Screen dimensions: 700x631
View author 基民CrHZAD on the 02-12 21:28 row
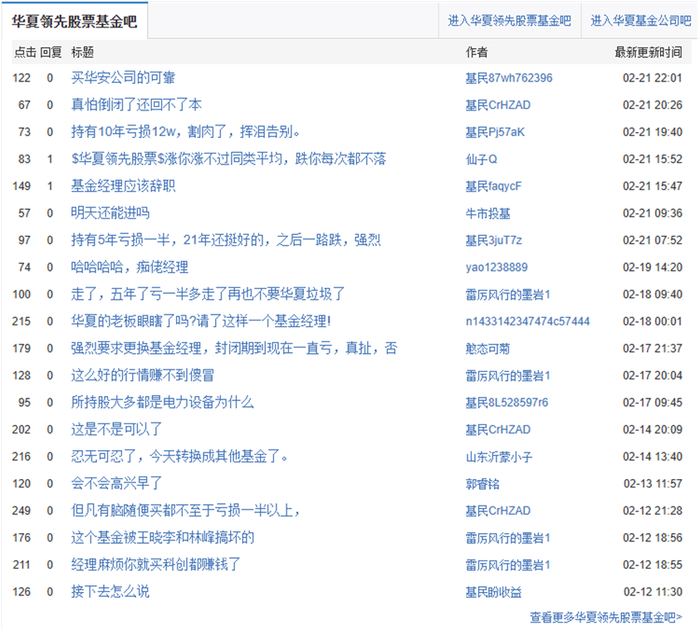coord(498,511)
